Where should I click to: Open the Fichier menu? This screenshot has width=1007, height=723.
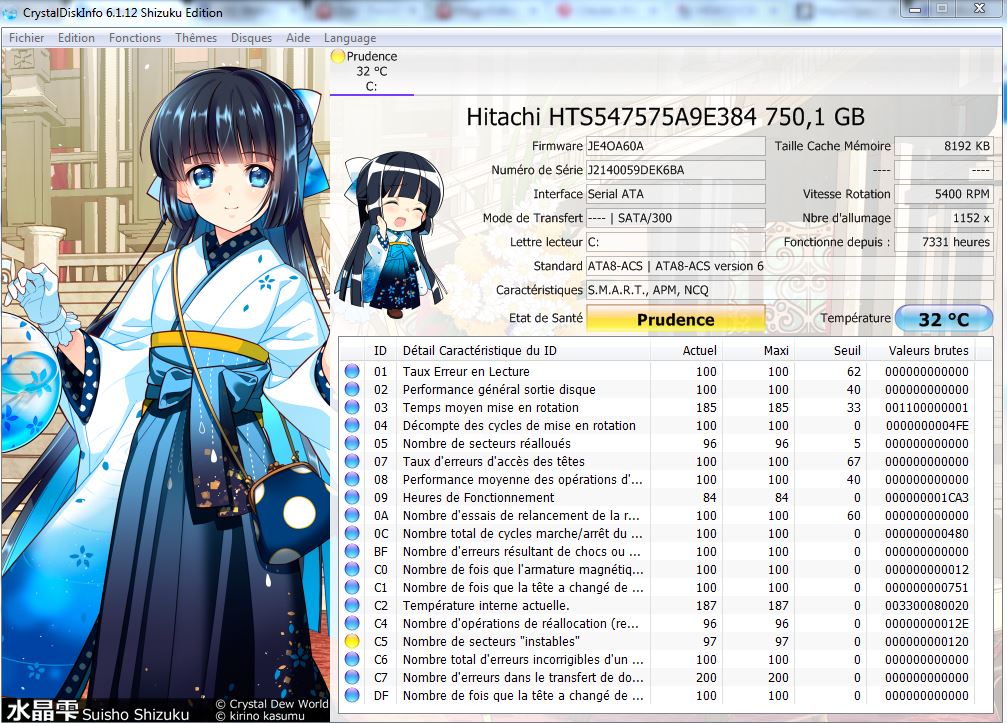pos(26,38)
